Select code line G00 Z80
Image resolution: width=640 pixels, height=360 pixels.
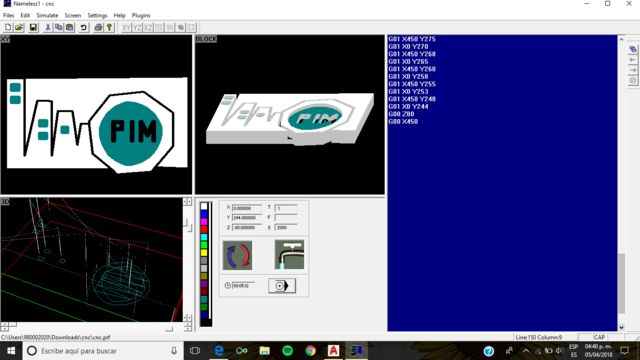click(x=401, y=114)
